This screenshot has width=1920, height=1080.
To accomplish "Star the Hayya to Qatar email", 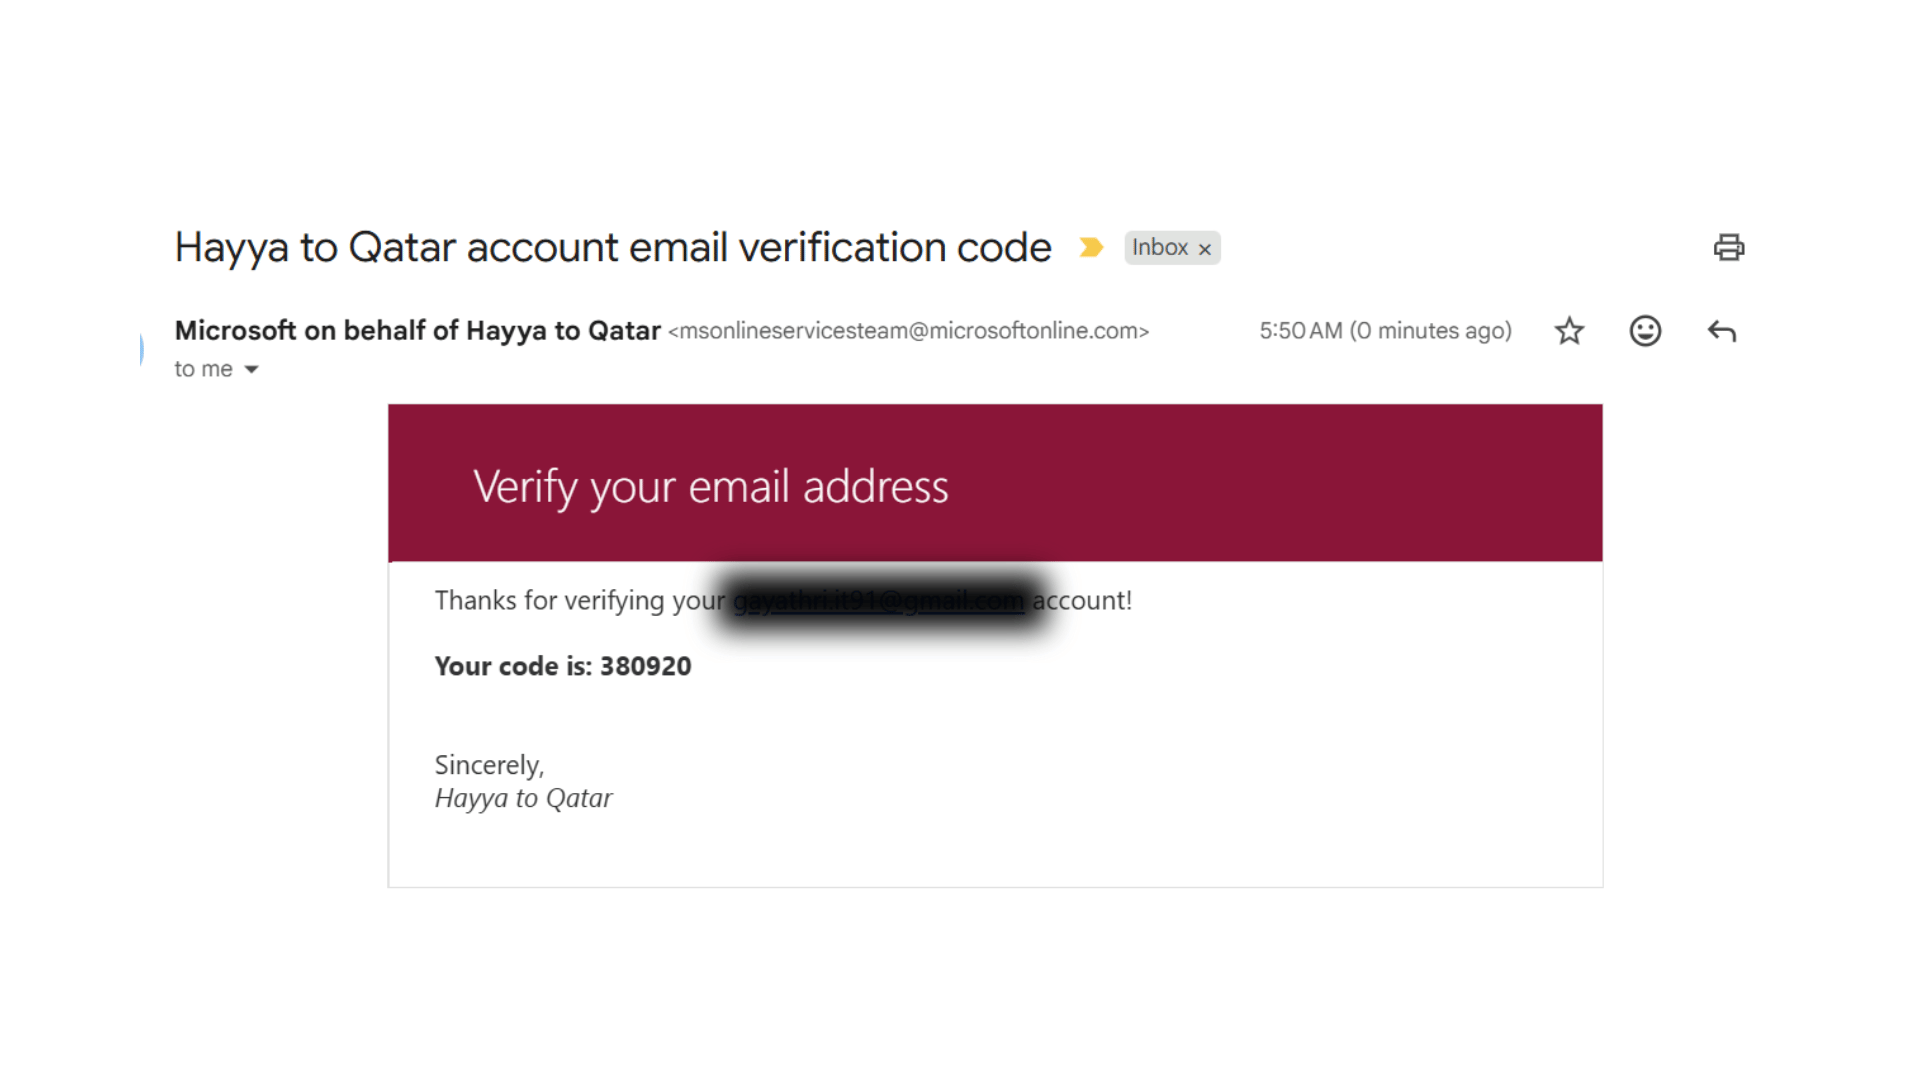I will (x=1569, y=331).
